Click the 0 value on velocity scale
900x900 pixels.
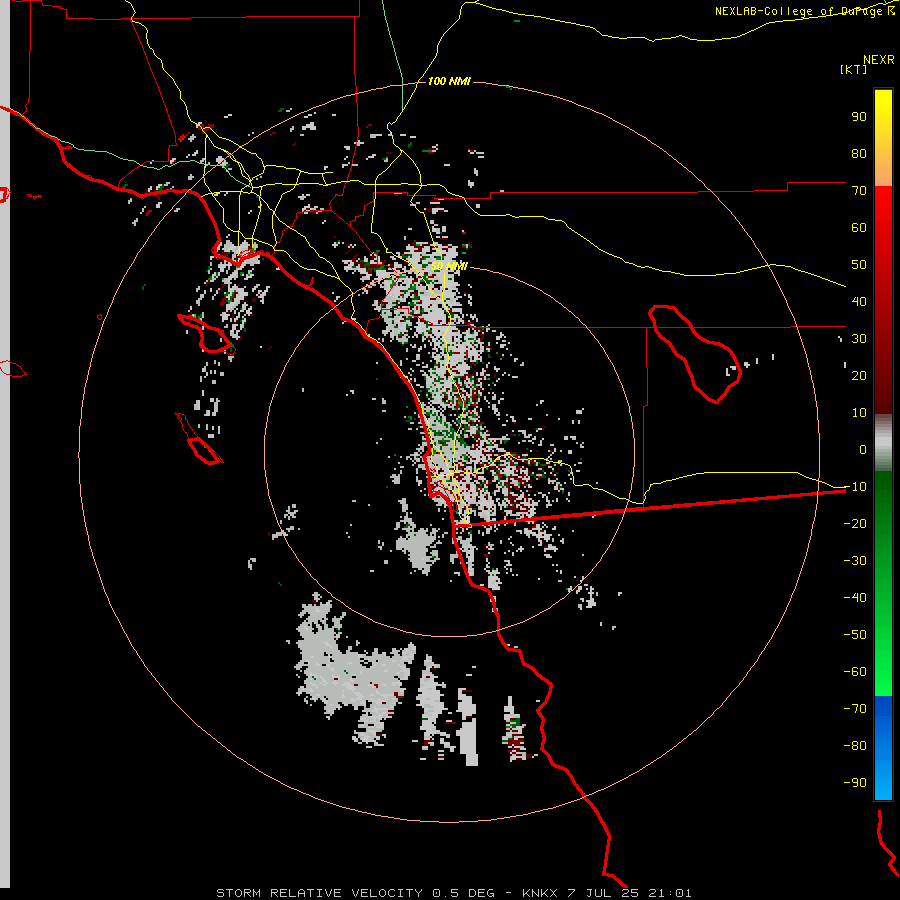[863, 449]
